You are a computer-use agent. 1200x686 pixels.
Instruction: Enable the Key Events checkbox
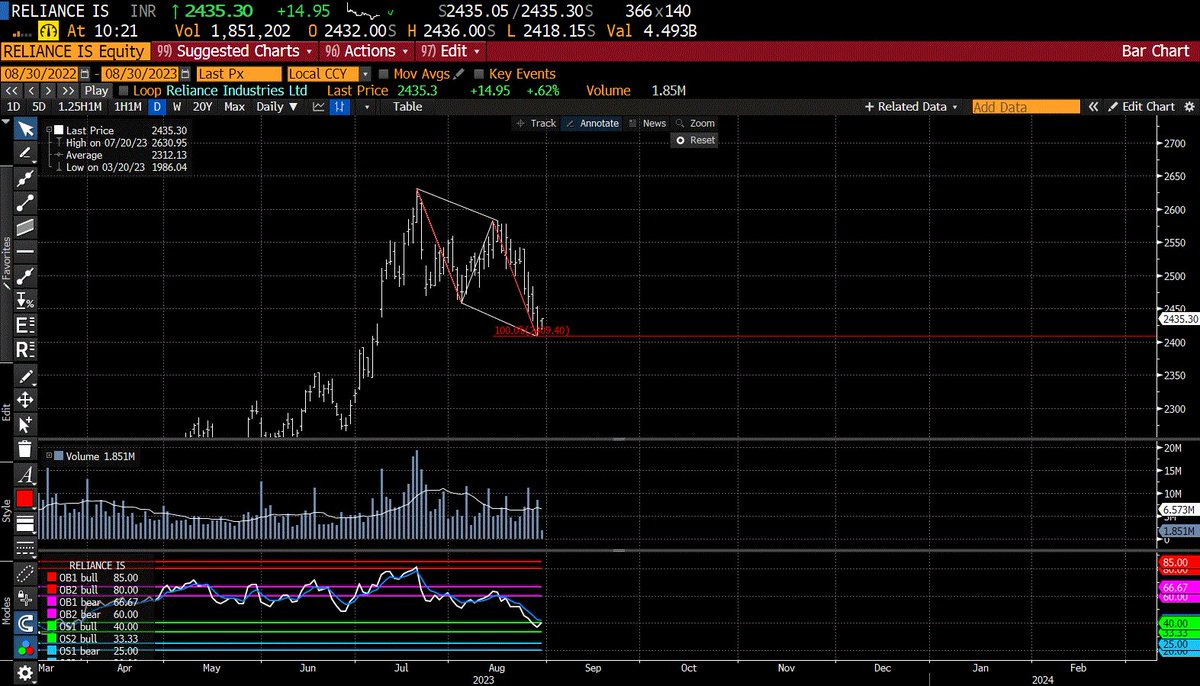[479, 74]
